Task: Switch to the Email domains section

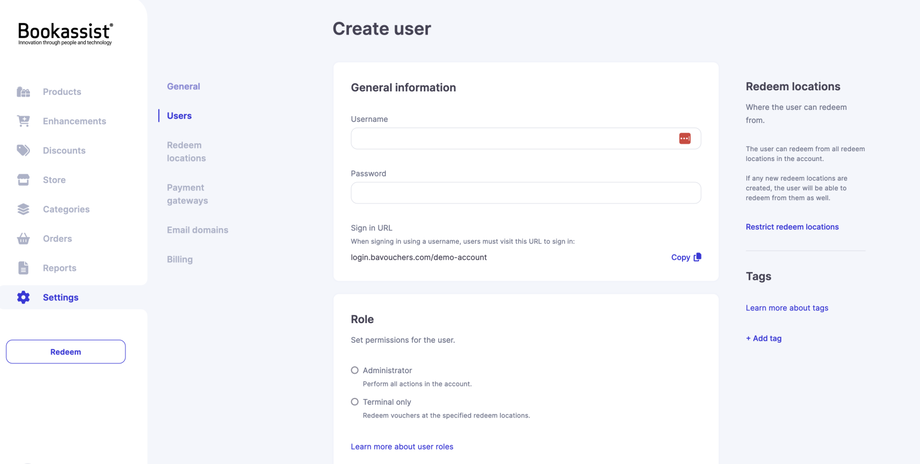Action: [x=197, y=230]
